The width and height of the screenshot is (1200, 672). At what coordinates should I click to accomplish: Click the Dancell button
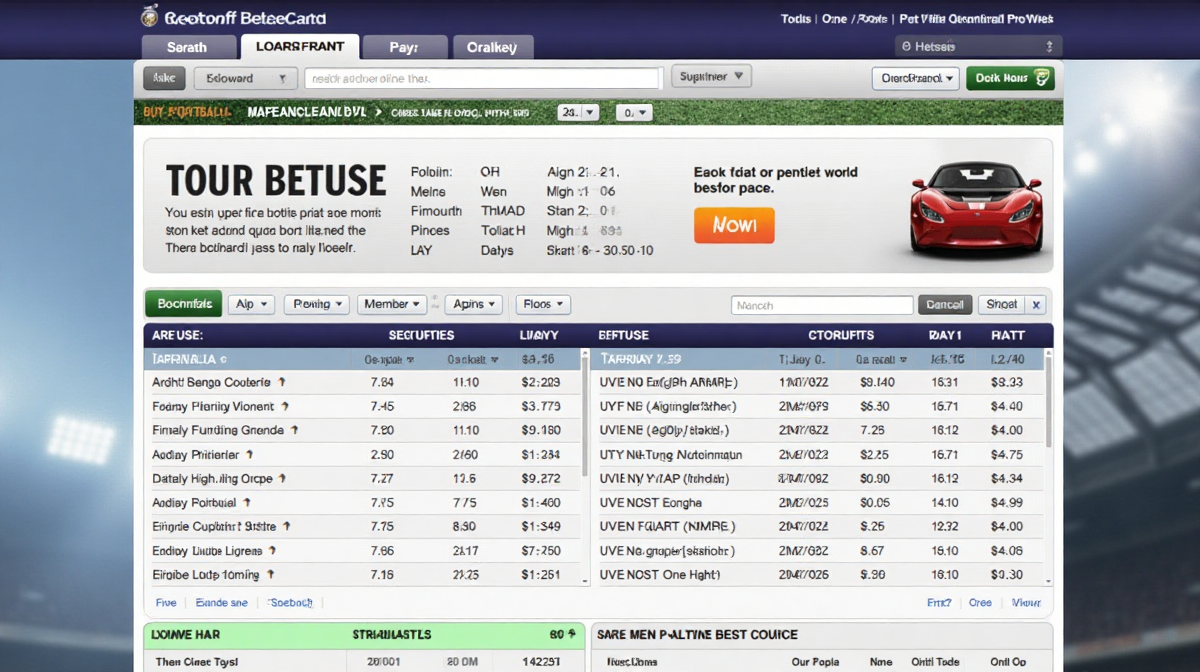[x=944, y=305]
